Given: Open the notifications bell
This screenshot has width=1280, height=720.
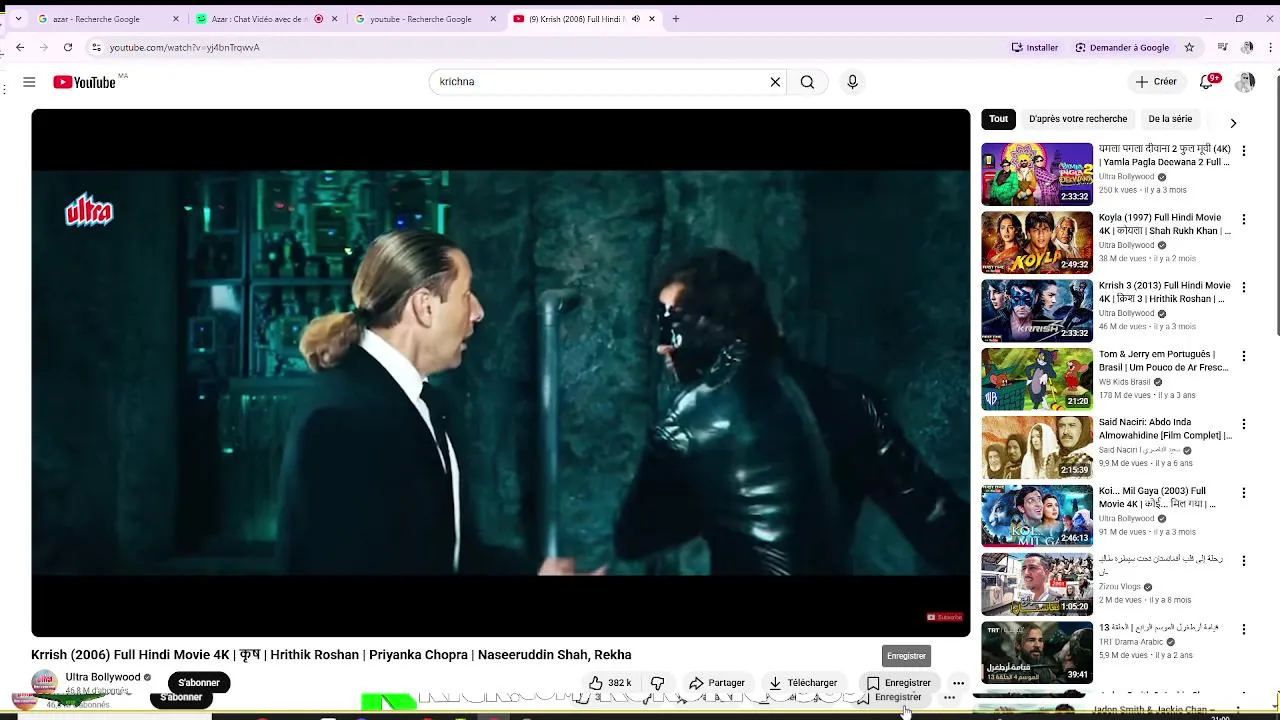Looking at the screenshot, I should 1207,82.
